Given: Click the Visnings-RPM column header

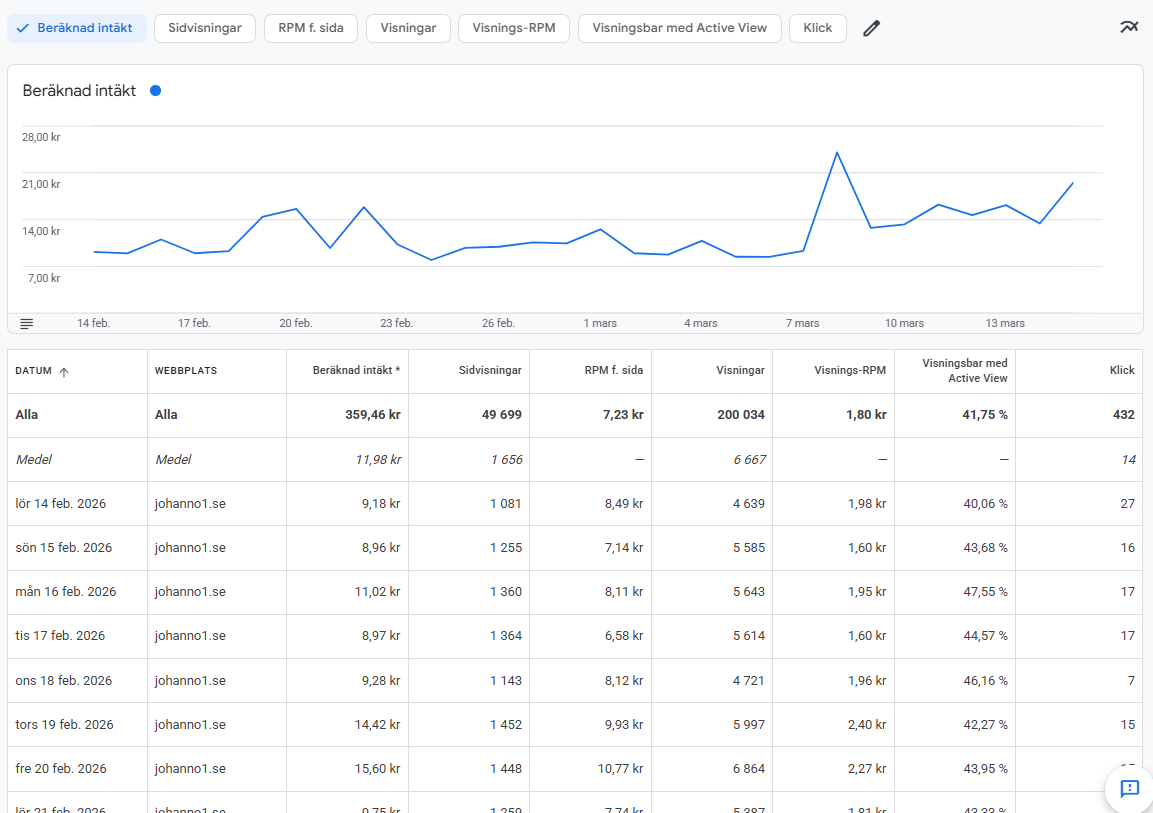Looking at the screenshot, I should [849, 371].
